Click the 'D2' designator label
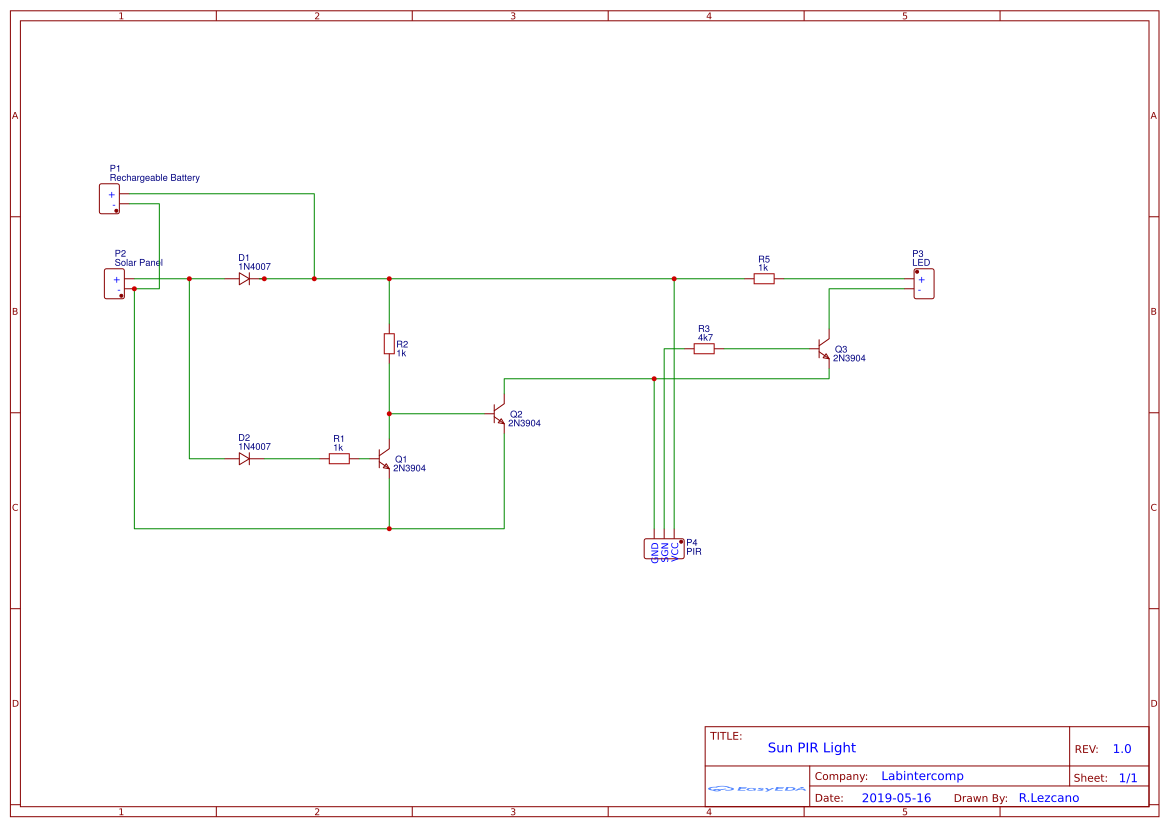The image size is (1169, 827). [244, 438]
